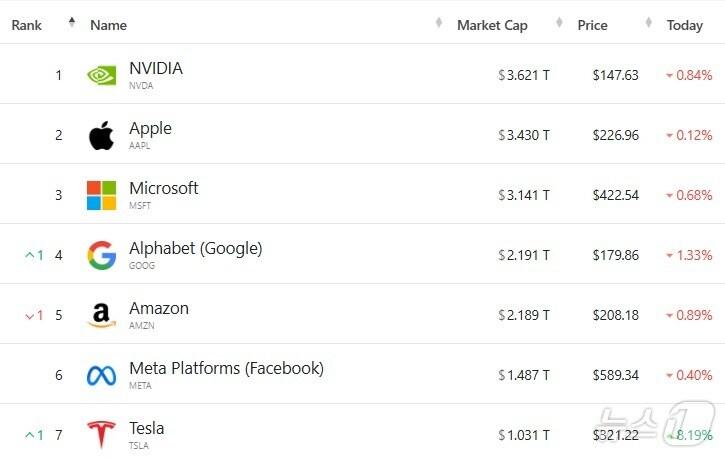Sort by Name column header
Screen dimensions: 725x458
coord(108,25)
